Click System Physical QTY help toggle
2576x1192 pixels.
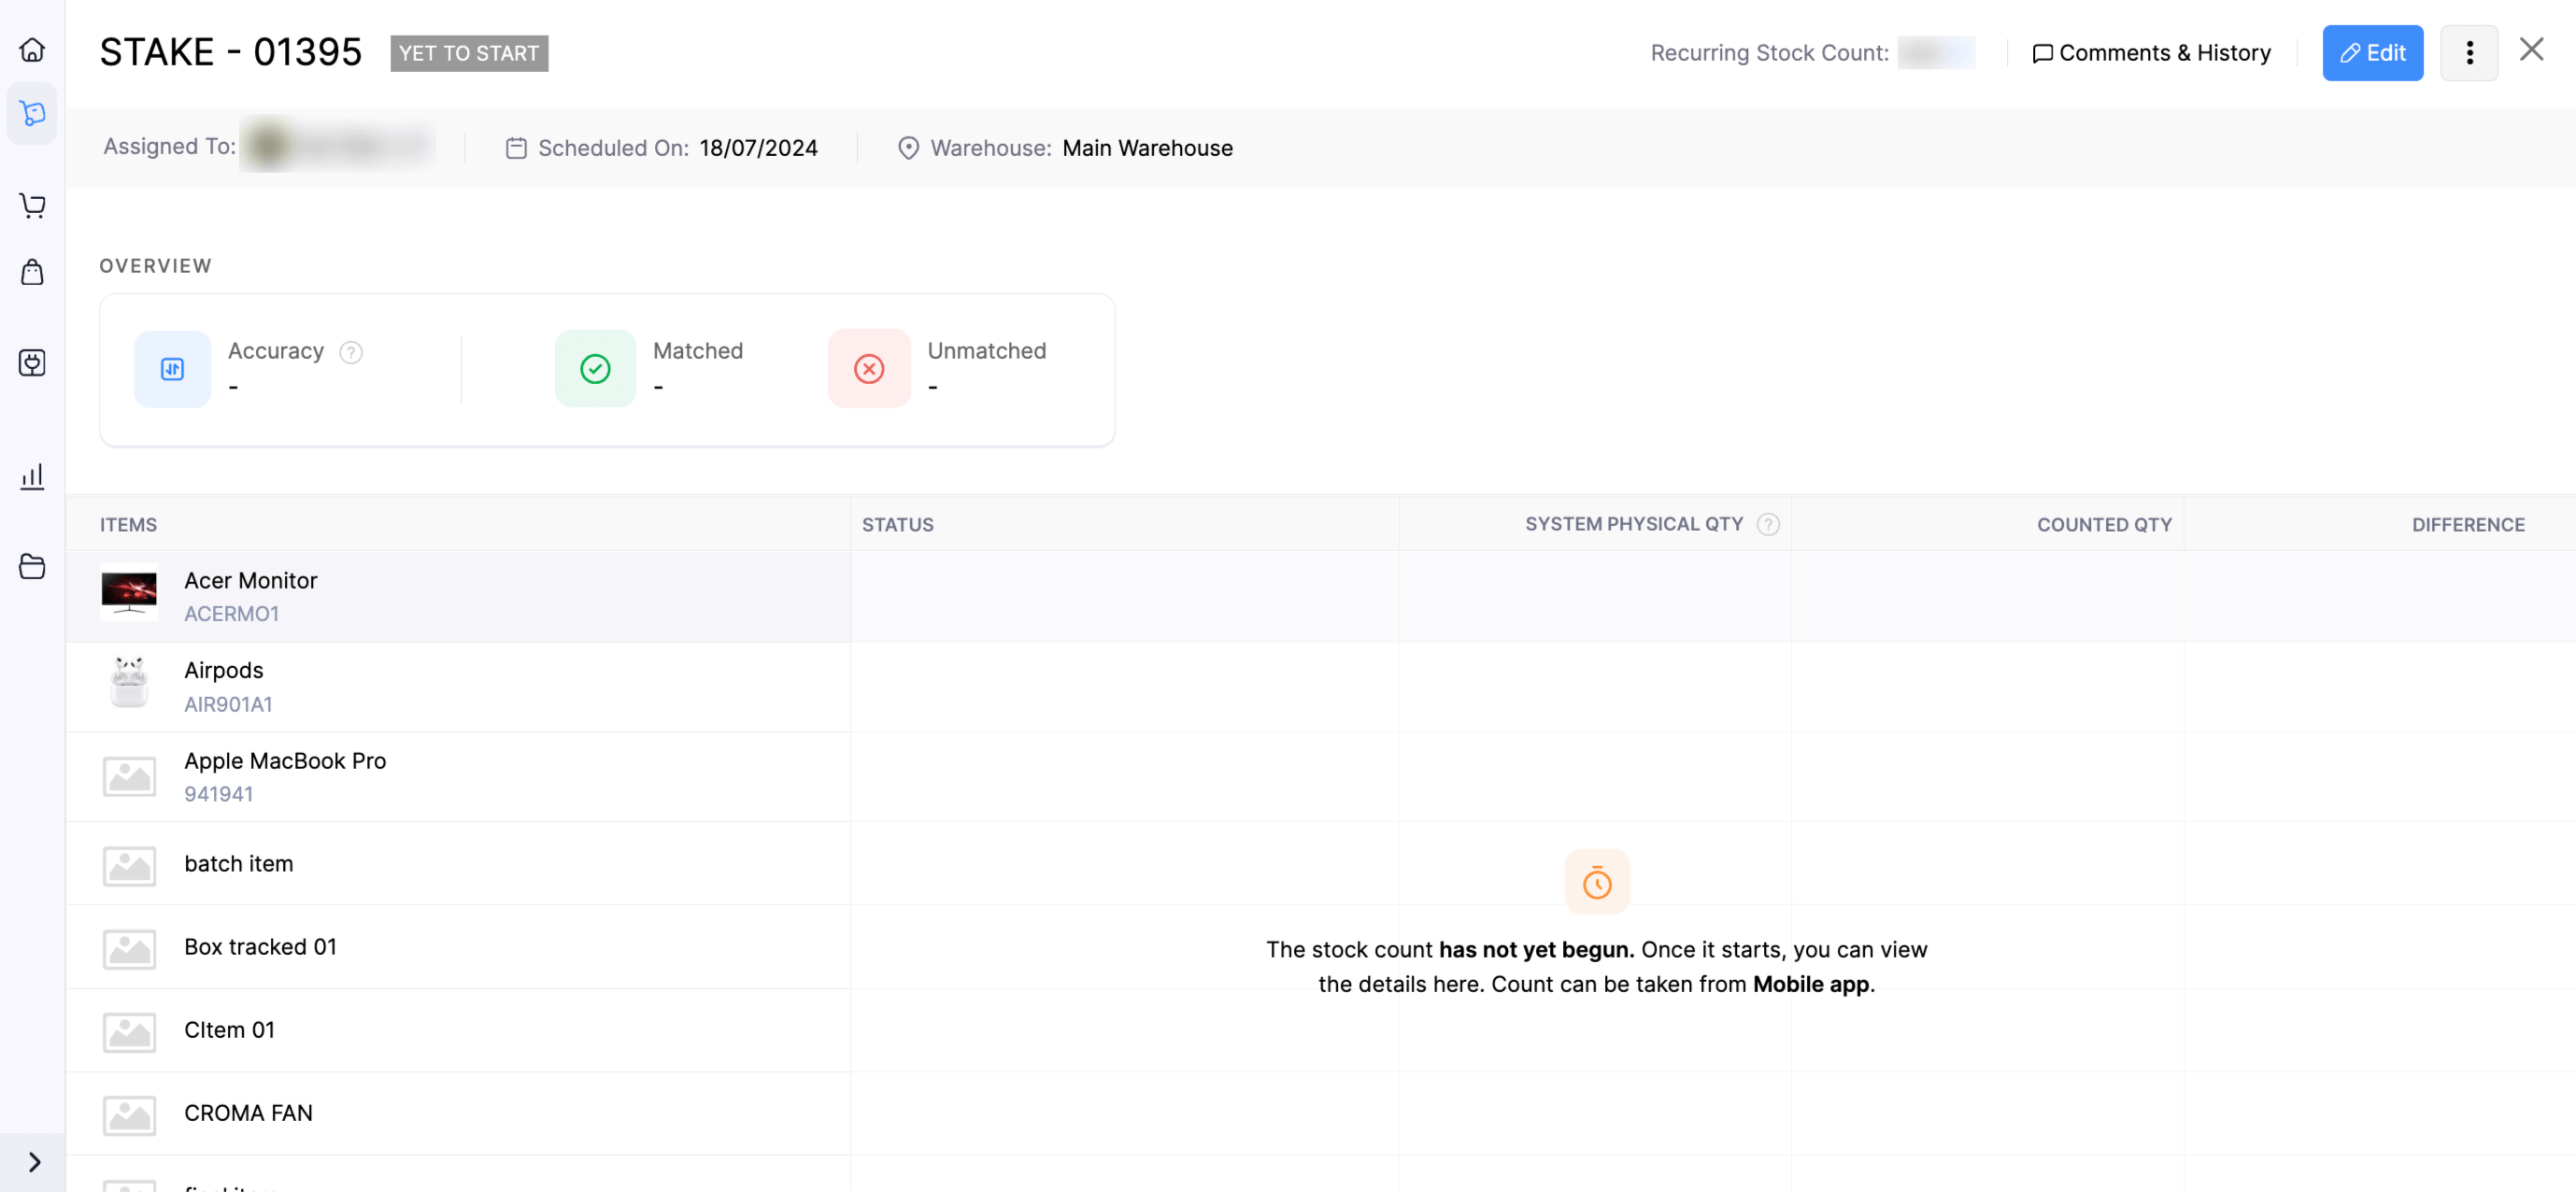coord(1771,524)
